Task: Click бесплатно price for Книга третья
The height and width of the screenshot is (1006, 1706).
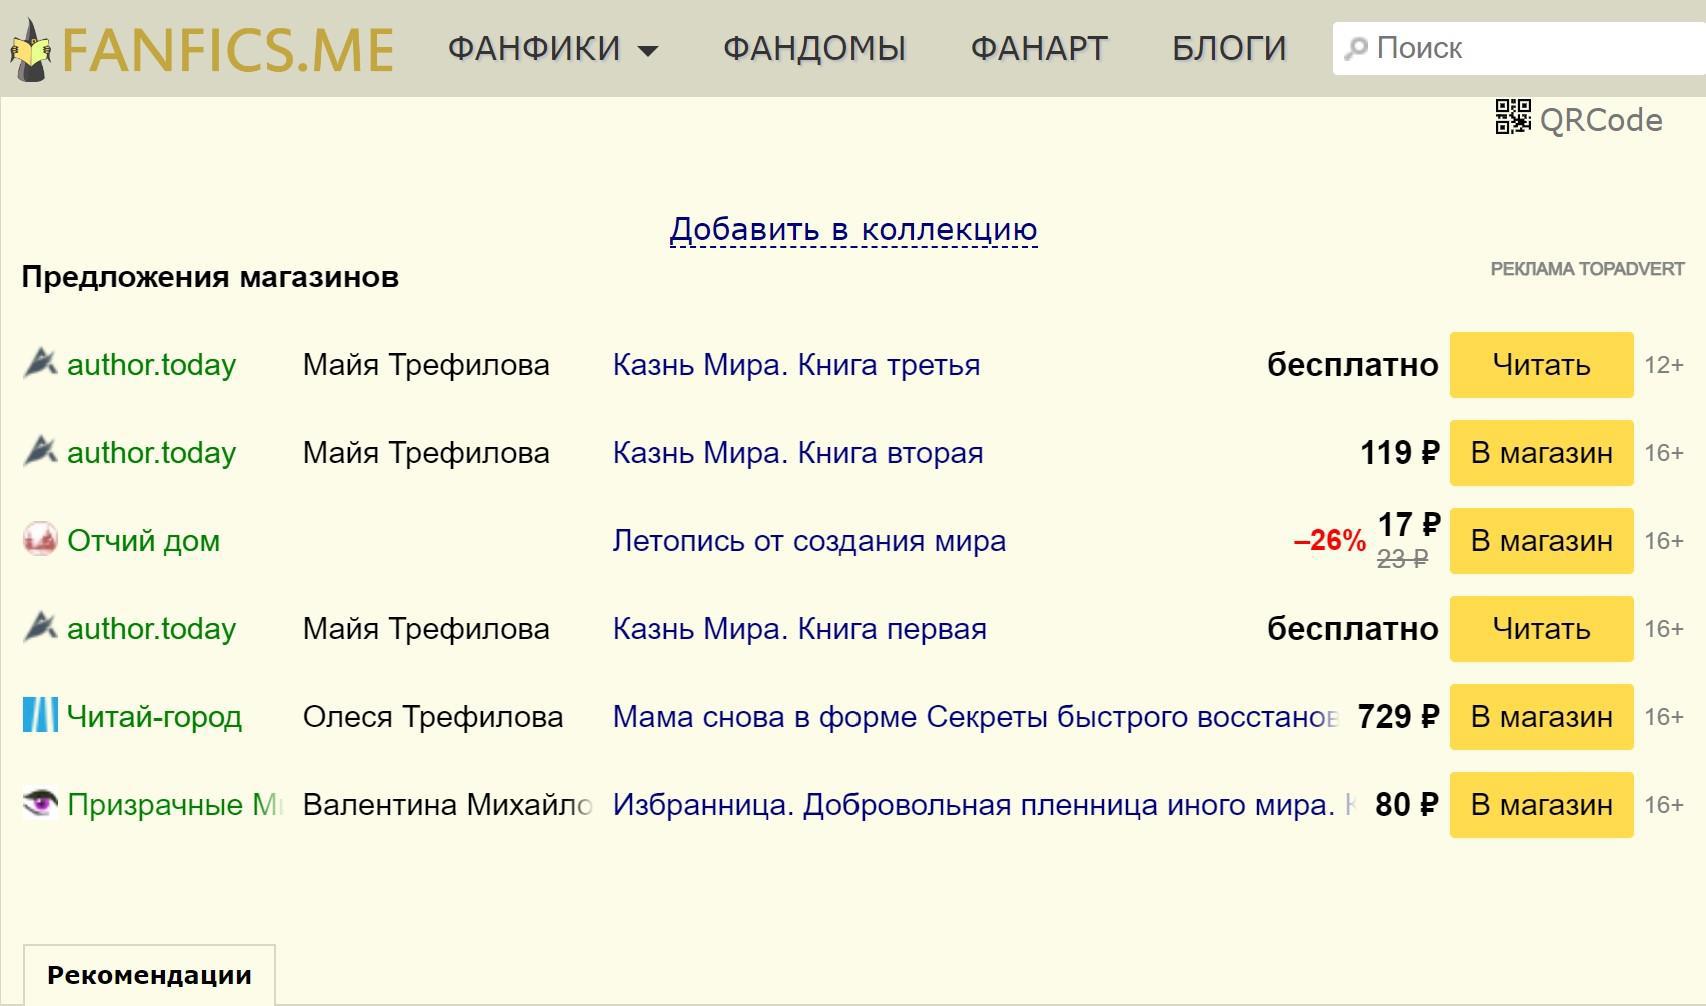Action: point(1352,365)
